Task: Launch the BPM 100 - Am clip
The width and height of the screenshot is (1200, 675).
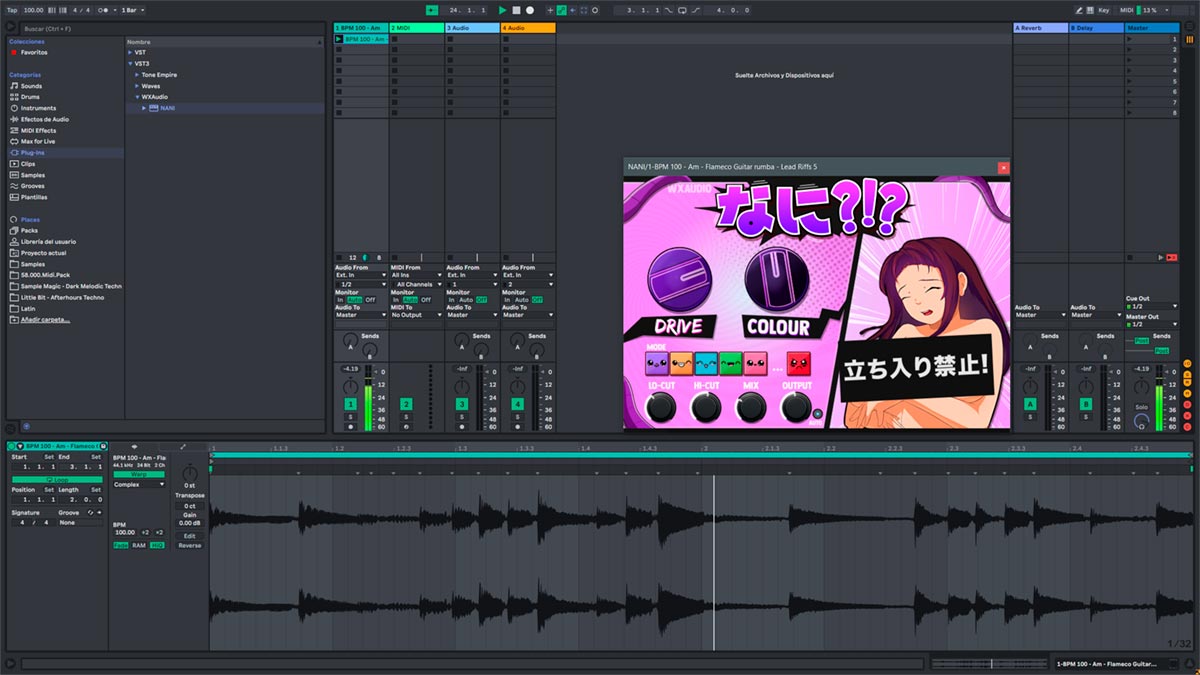Action: 339,39
